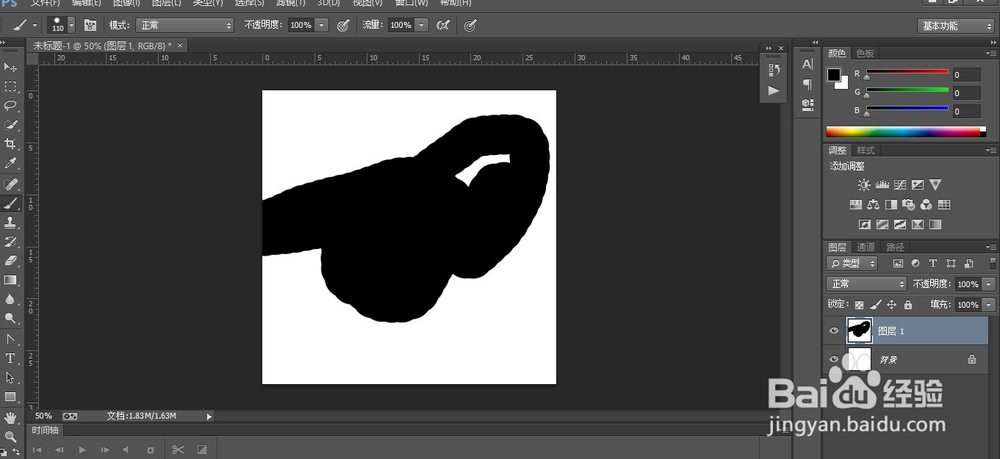Image resolution: width=1000 pixels, height=459 pixels.
Task: Open the Character panel icon
Action: click(807, 64)
